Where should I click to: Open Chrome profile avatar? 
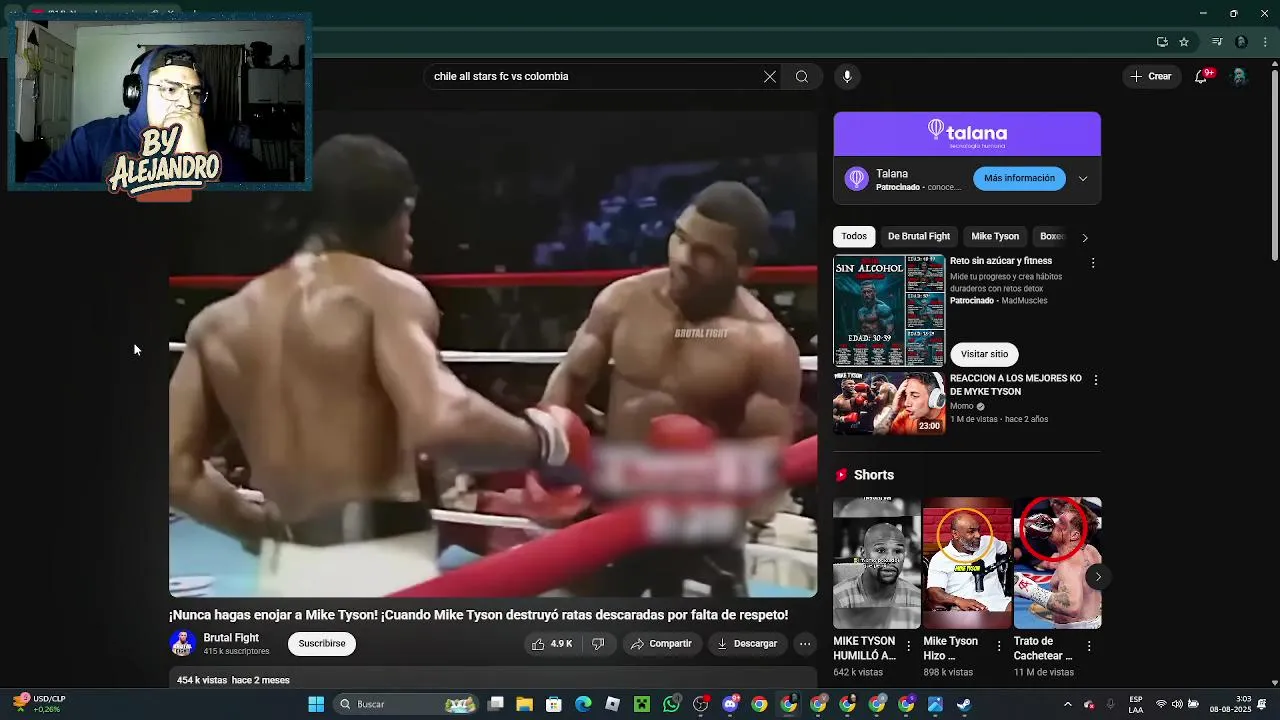(x=1241, y=42)
